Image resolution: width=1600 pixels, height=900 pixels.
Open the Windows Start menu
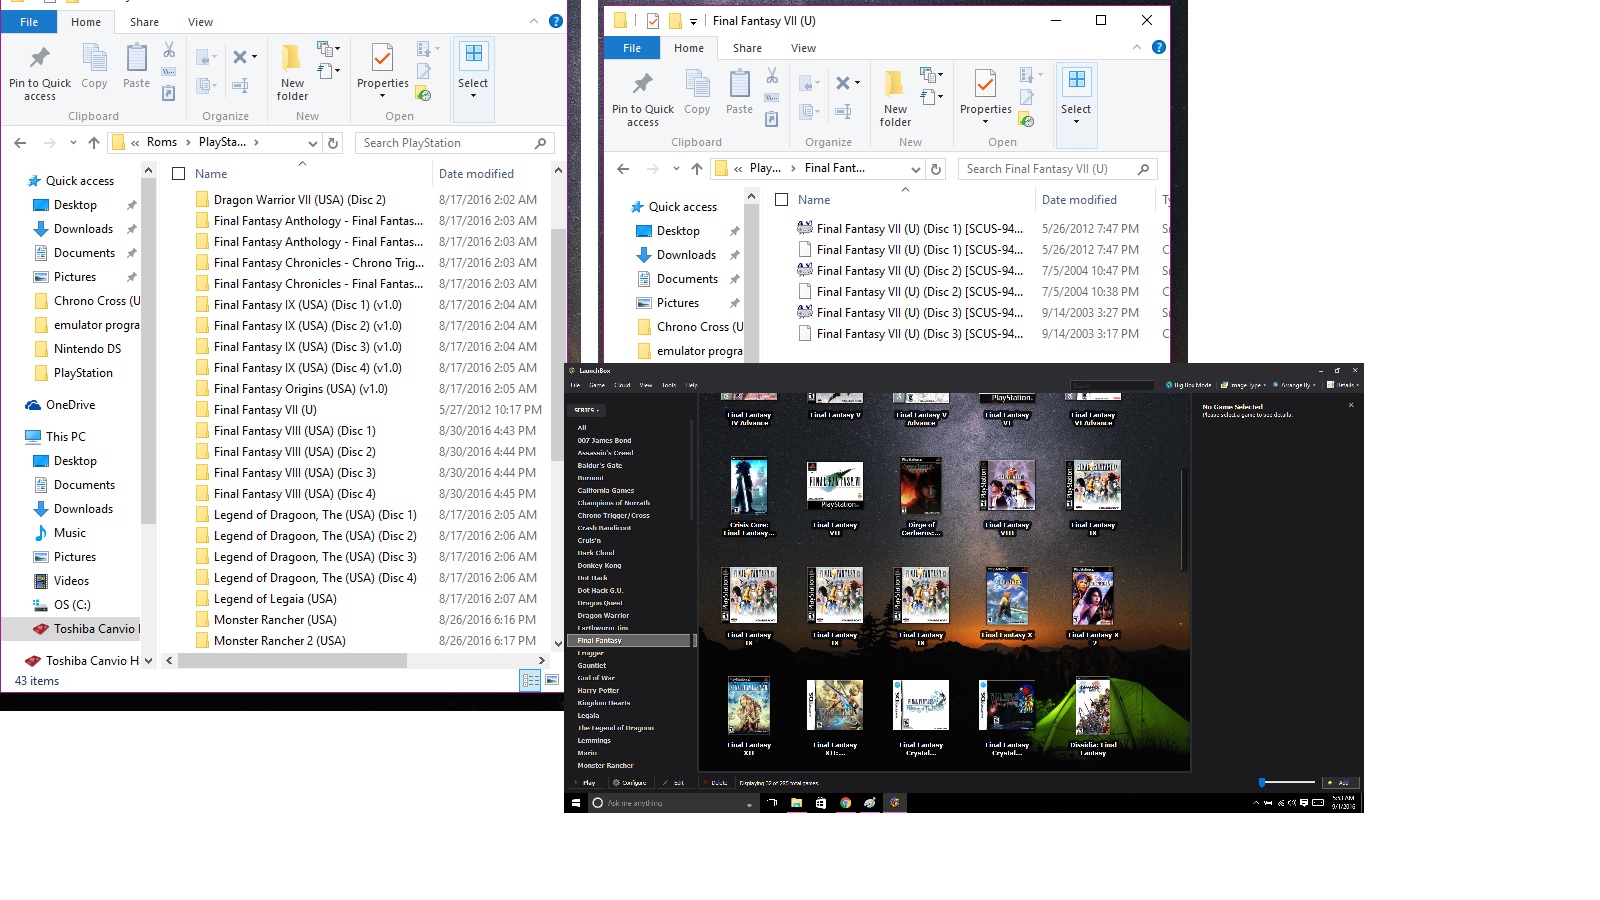pyautogui.click(x=575, y=803)
